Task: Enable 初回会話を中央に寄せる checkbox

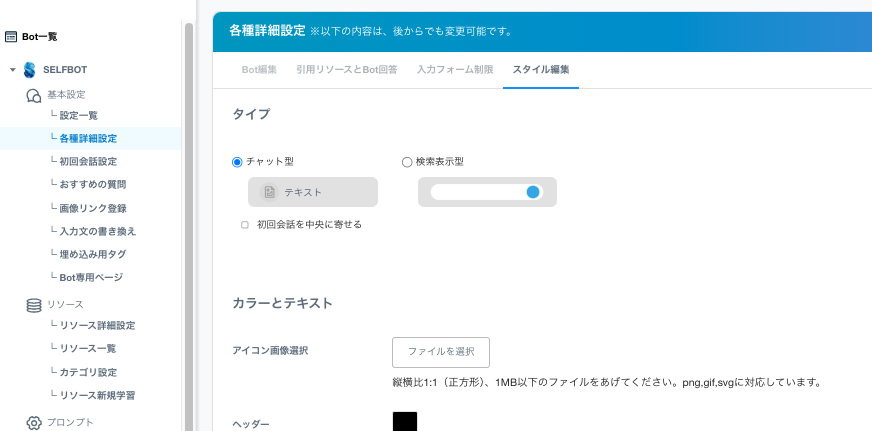Action: coord(245,225)
